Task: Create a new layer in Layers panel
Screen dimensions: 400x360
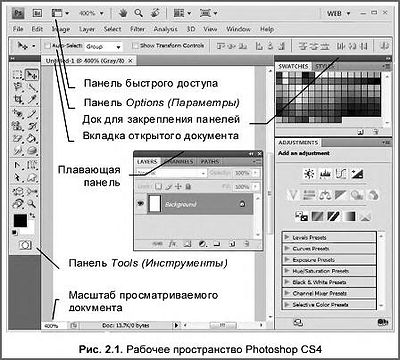Action: pyautogui.click(x=232, y=244)
